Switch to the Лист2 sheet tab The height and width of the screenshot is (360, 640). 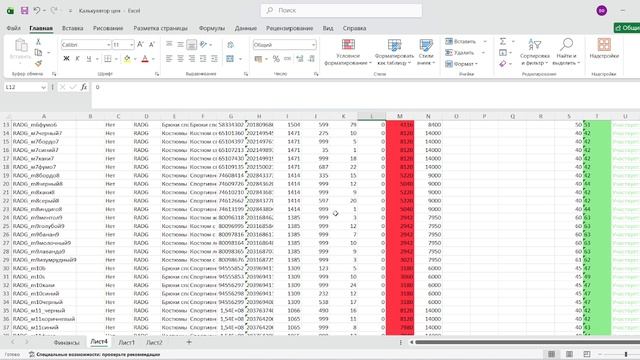pyautogui.click(x=154, y=342)
